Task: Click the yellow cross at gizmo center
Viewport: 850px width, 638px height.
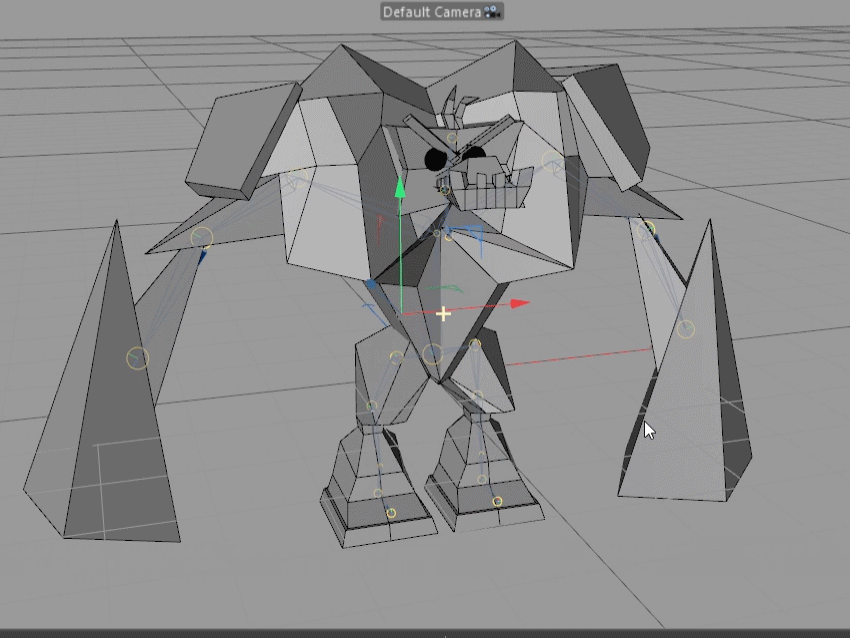Action: (x=443, y=314)
